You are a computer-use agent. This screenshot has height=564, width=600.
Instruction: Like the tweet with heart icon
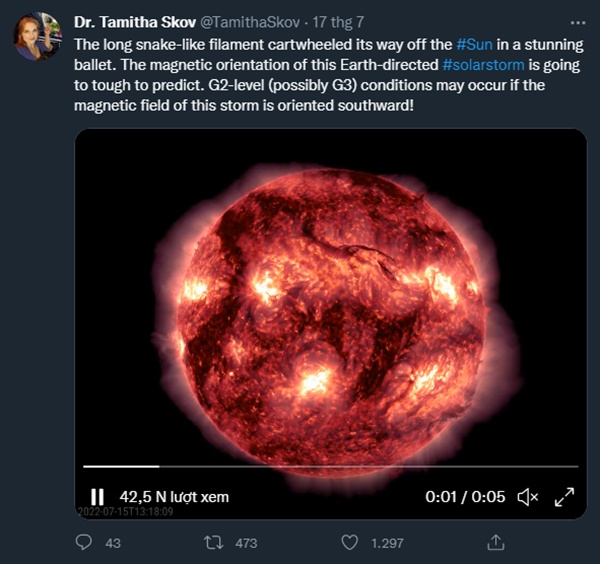click(350, 542)
